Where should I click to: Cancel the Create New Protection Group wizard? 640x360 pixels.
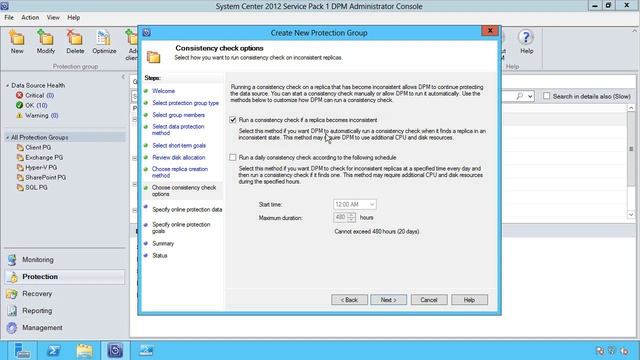(x=429, y=300)
